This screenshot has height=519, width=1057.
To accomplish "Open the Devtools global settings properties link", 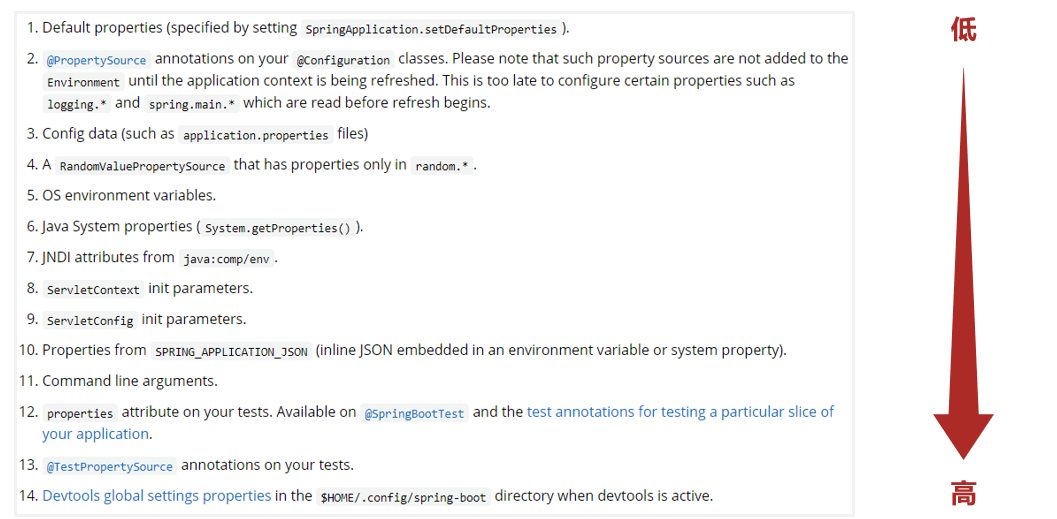I will (x=157, y=496).
